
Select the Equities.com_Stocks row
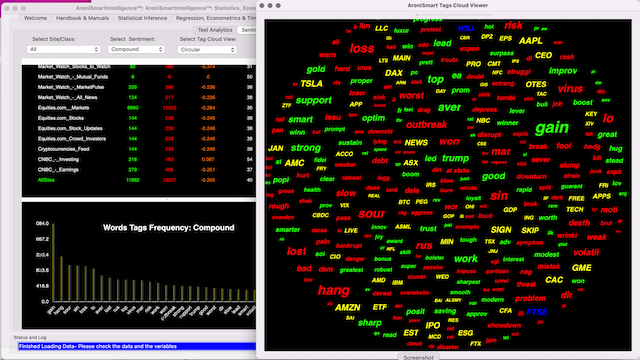[139, 118]
